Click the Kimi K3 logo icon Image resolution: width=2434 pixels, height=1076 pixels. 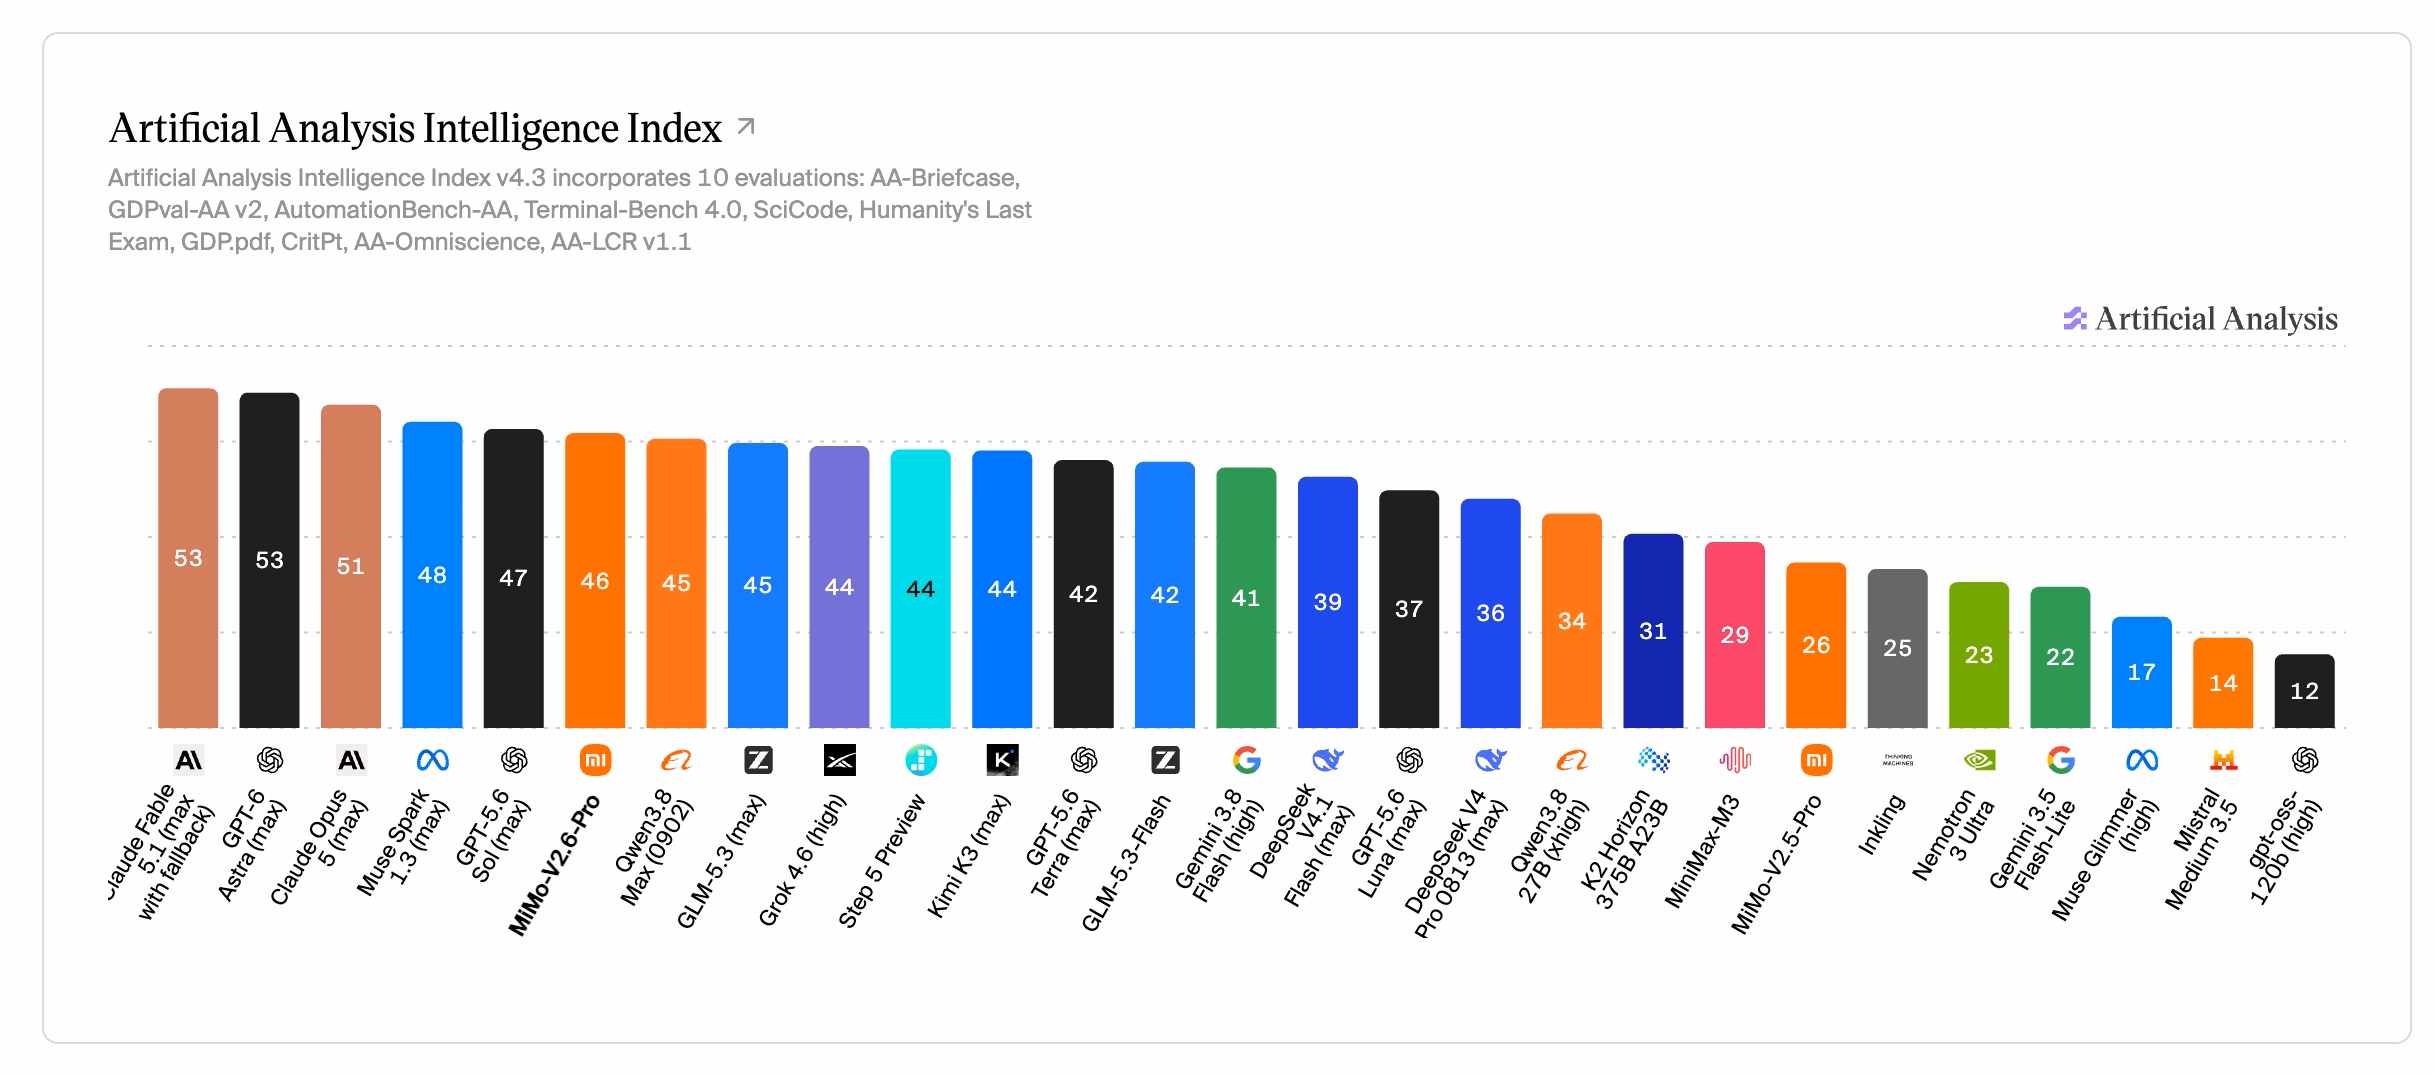[1002, 761]
